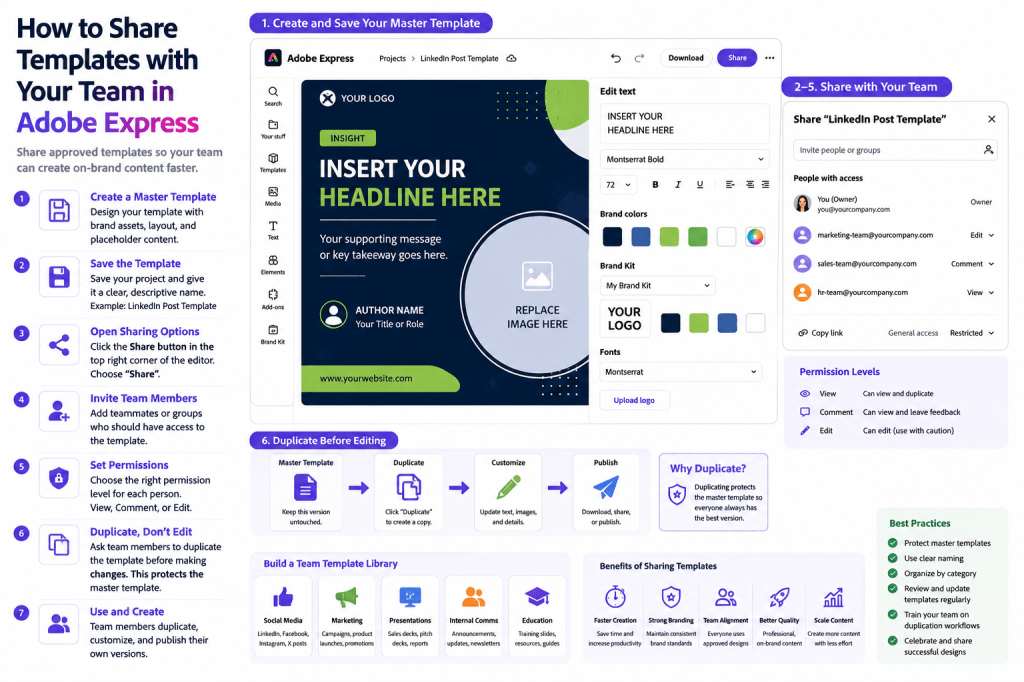Change sales-team Comment permission dropdown

[972, 264]
